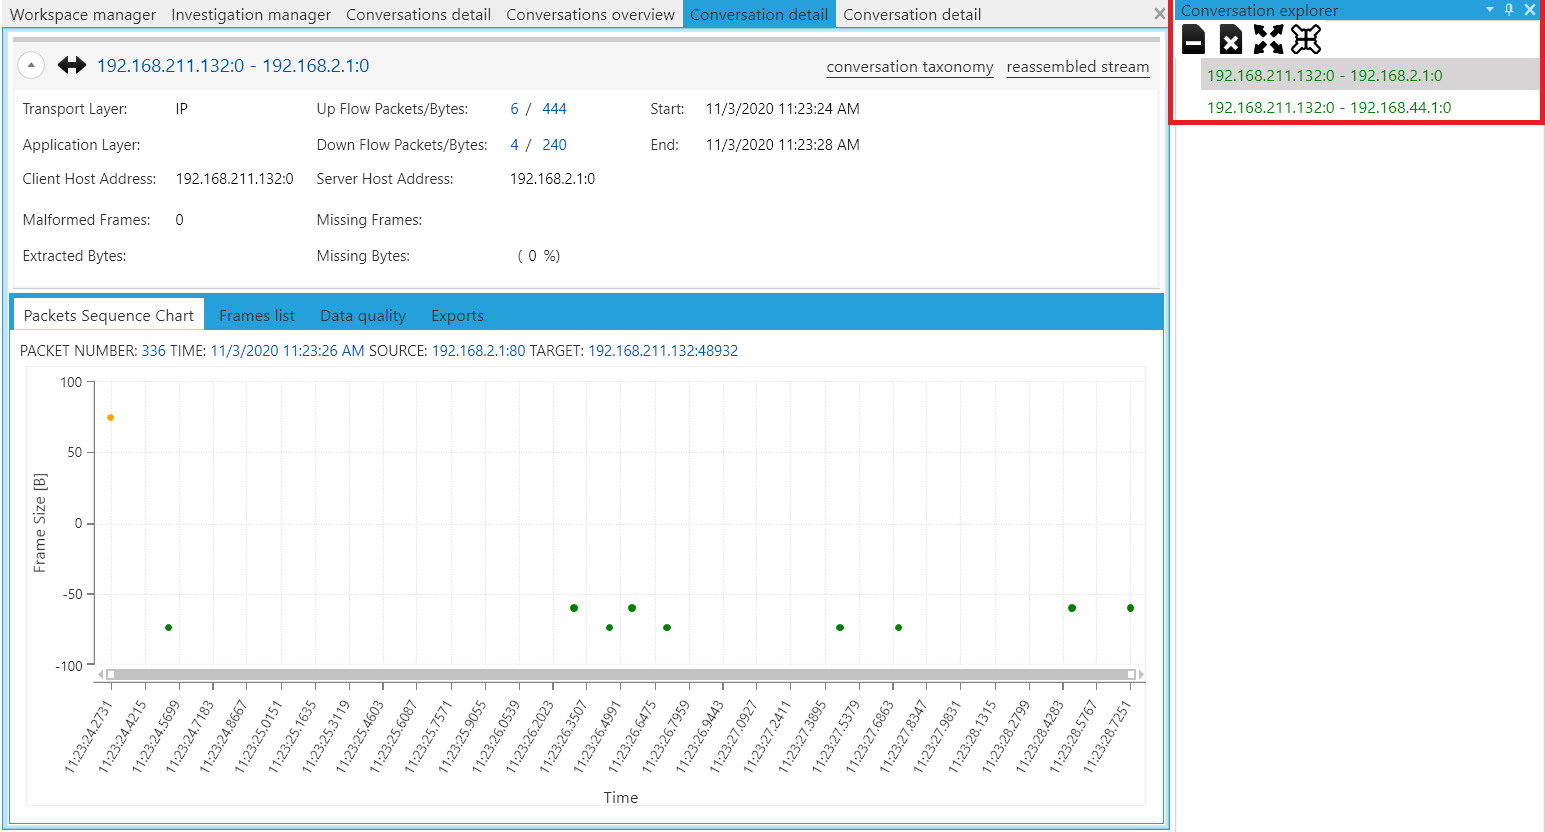
Task: Pin the Conversation explorer panel
Action: tap(1509, 10)
